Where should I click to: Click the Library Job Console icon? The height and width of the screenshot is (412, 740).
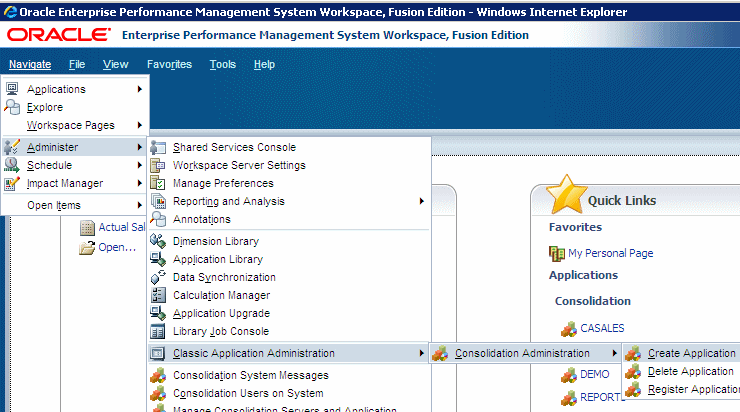(x=158, y=331)
